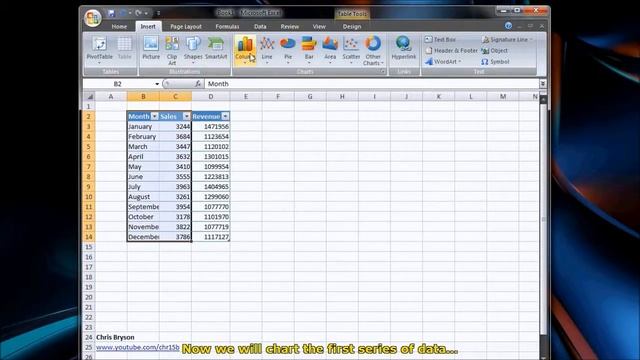Customize Quick Access Toolbar dropdown
The height and width of the screenshot is (360, 640).
point(158,13)
